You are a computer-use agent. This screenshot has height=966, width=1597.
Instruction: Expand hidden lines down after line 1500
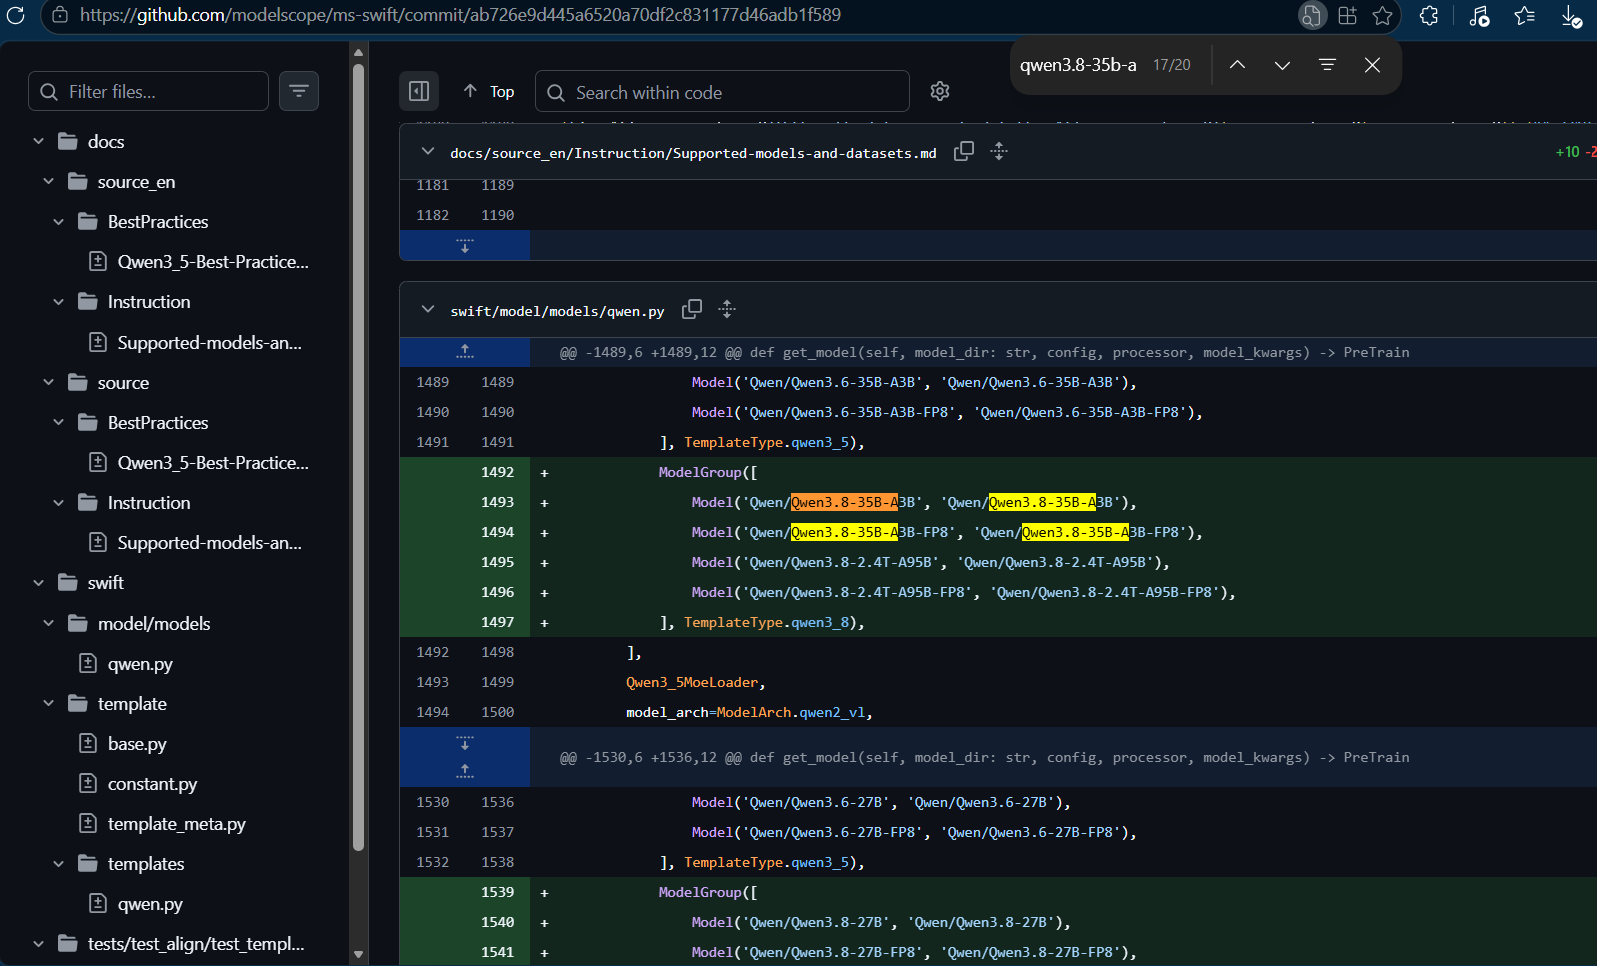pos(465,743)
